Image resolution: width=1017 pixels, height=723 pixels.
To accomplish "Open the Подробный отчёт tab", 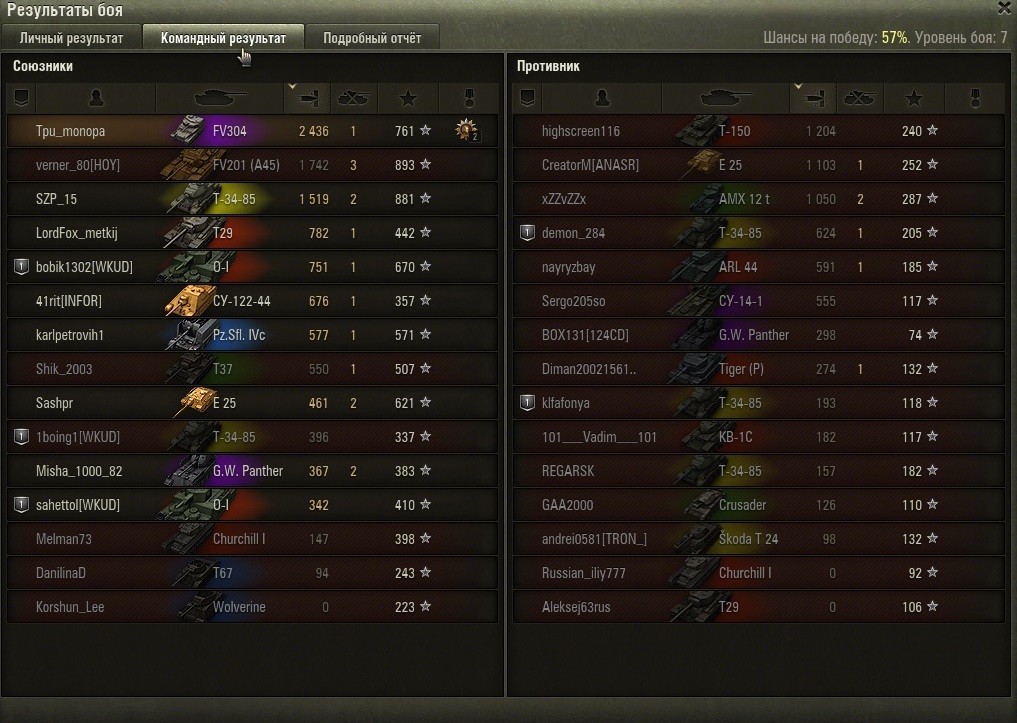I will pyautogui.click(x=372, y=38).
